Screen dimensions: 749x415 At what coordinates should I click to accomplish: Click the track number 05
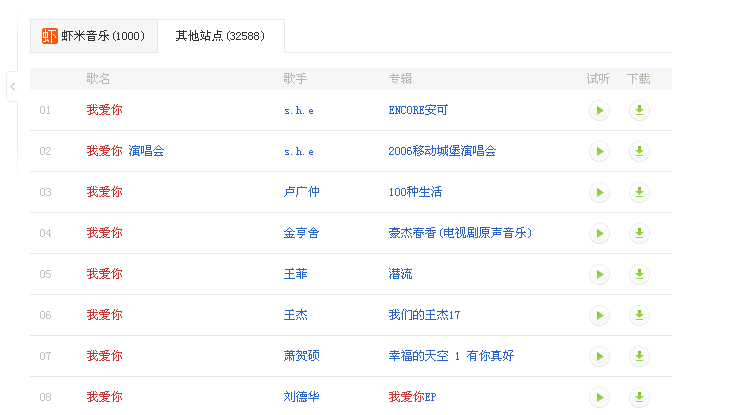[45, 275]
